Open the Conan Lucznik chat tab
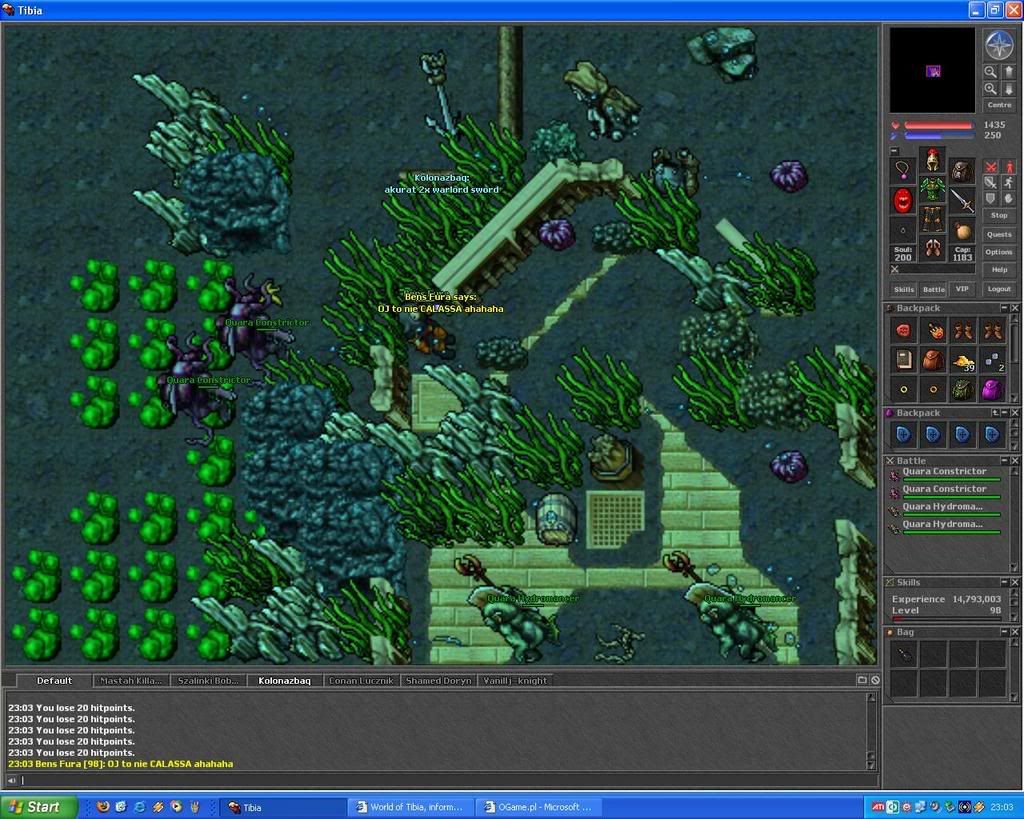The image size is (1024, 819). [361, 681]
